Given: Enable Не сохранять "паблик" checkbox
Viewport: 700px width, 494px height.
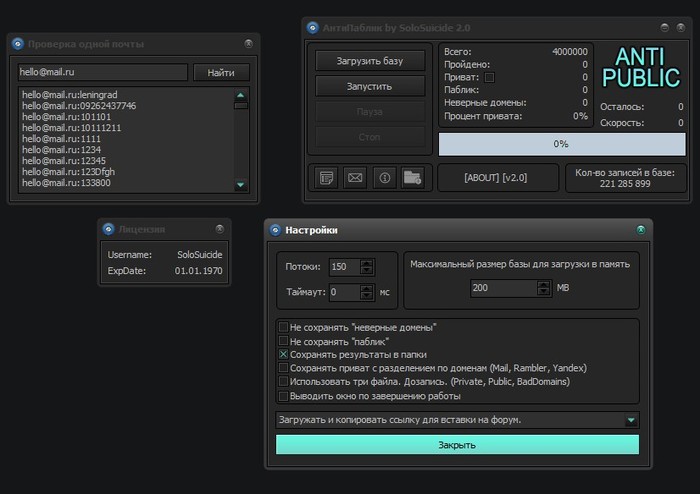Looking at the screenshot, I should pyautogui.click(x=283, y=340).
